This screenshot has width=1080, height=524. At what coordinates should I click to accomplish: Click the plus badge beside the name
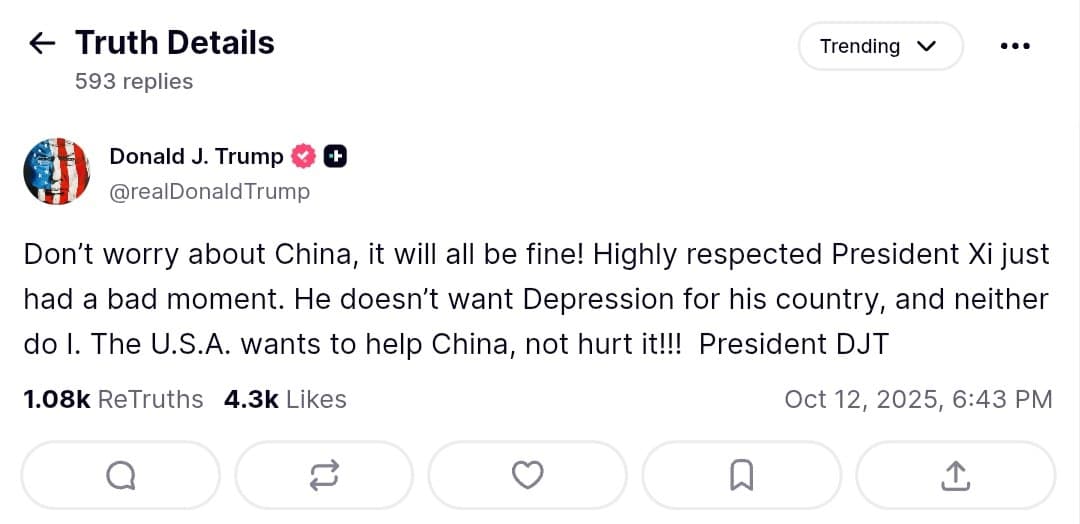point(336,156)
